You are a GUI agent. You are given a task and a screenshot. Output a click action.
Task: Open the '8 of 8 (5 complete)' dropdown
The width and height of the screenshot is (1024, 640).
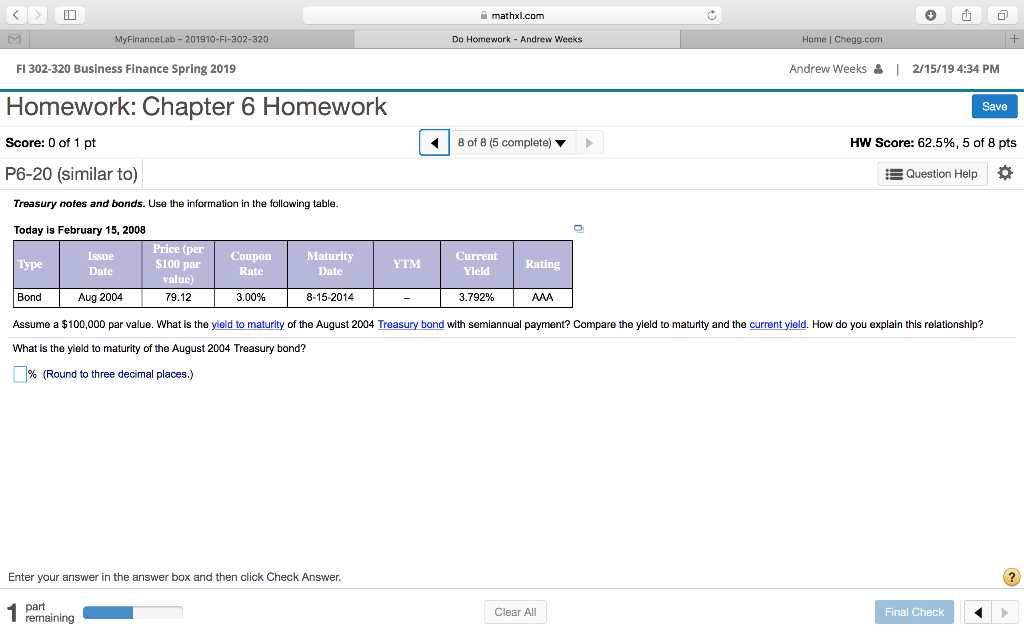click(x=513, y=141)
